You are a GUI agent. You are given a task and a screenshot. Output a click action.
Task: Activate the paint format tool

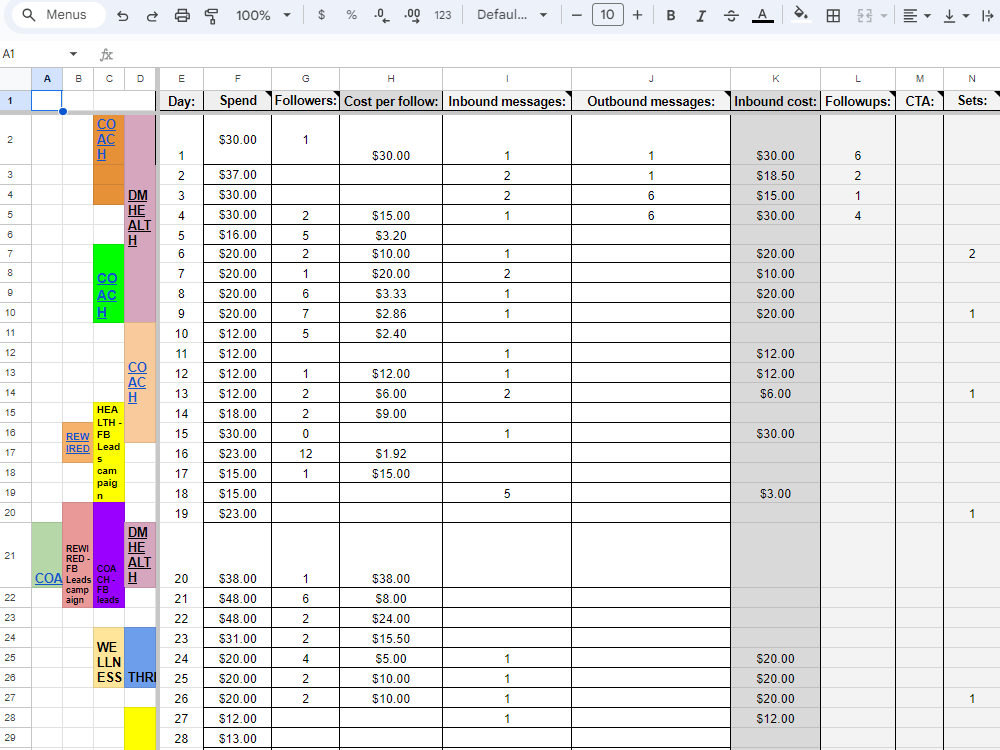coord(211,15)
